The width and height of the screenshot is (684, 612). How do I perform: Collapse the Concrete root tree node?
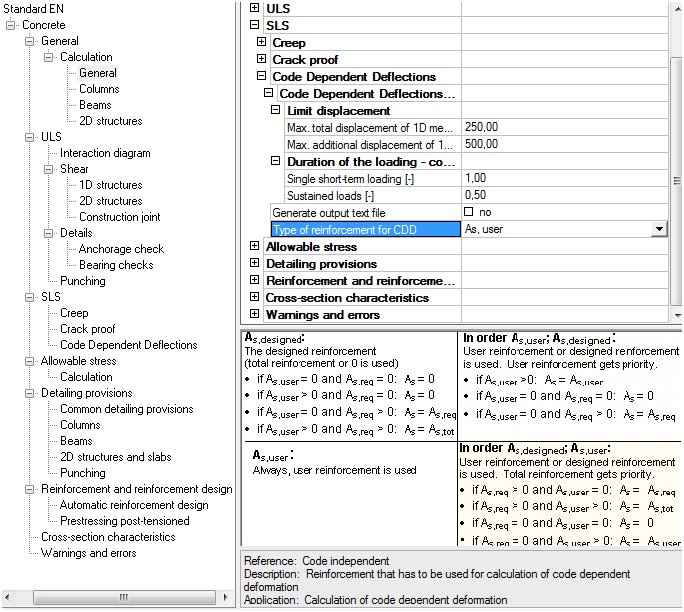pos(11,25)
